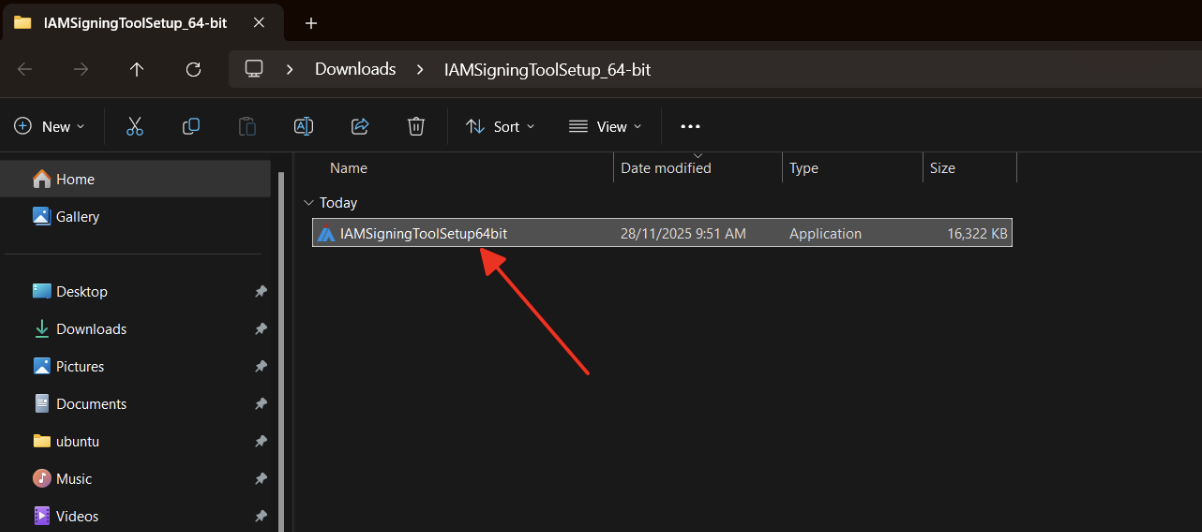This screenshot has width=1202, height=532.
Task: Expand chevron before Downloads in address bar
Action: 290,69
